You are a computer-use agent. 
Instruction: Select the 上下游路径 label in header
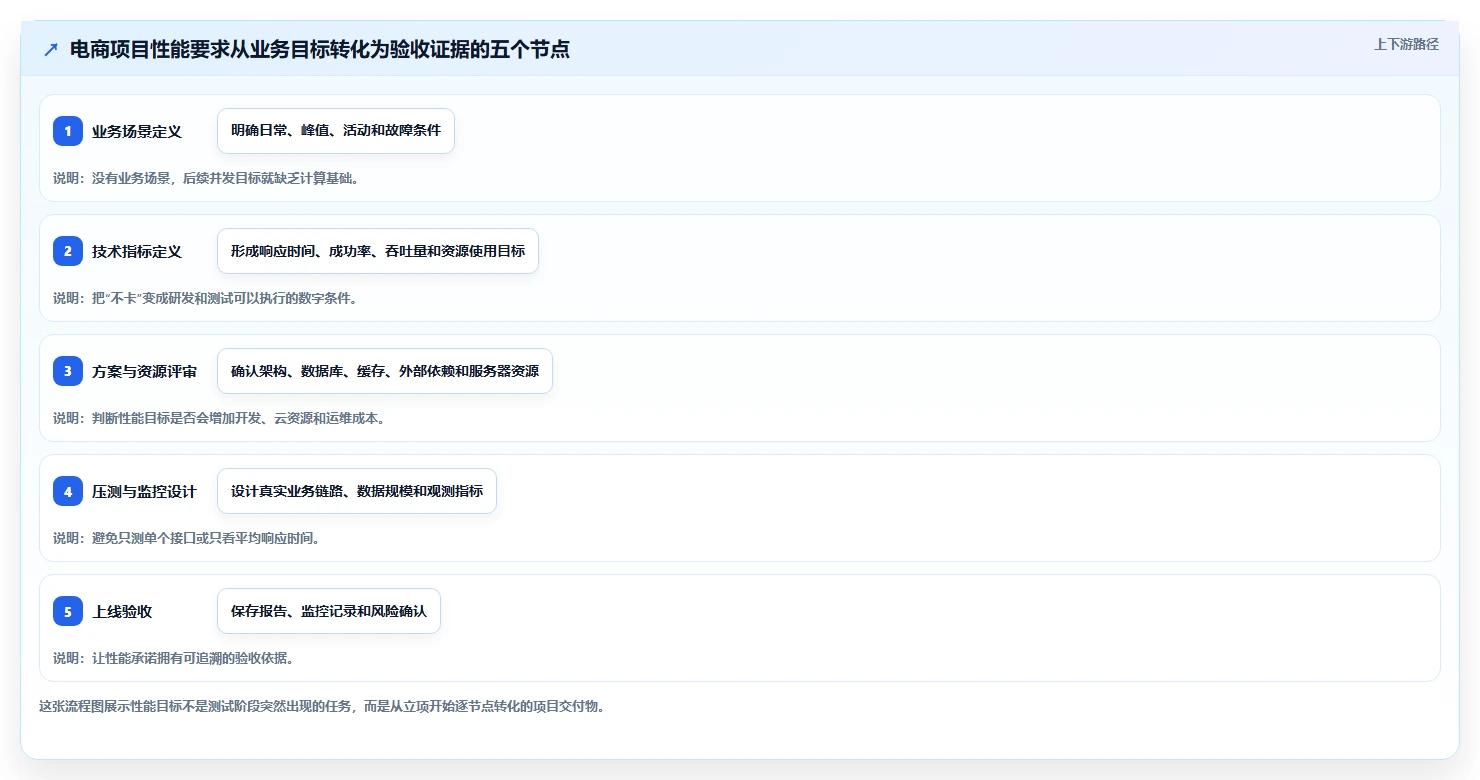pyautogui.click(x=1406, y=44)
